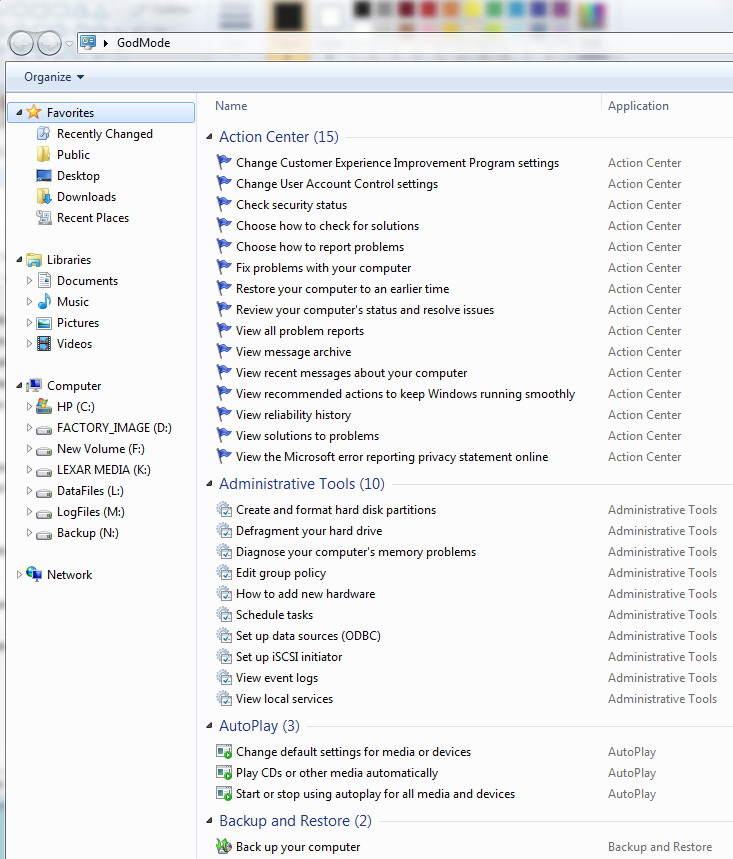
Task: Select the Favorites star icon
Action: [34, 112]
